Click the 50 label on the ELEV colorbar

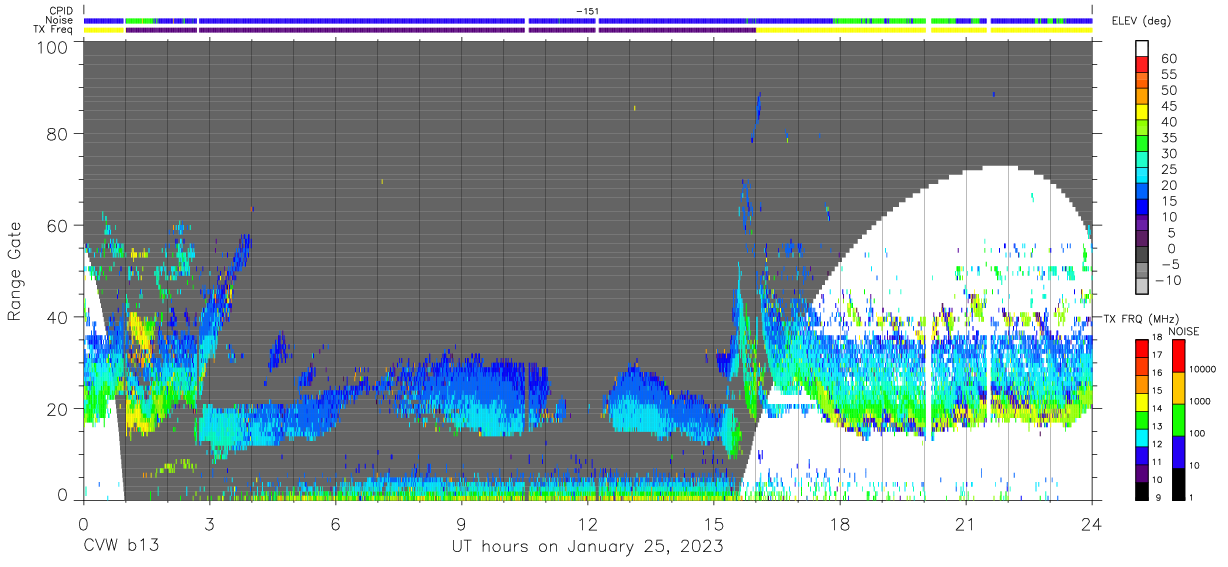(1167, 90)
